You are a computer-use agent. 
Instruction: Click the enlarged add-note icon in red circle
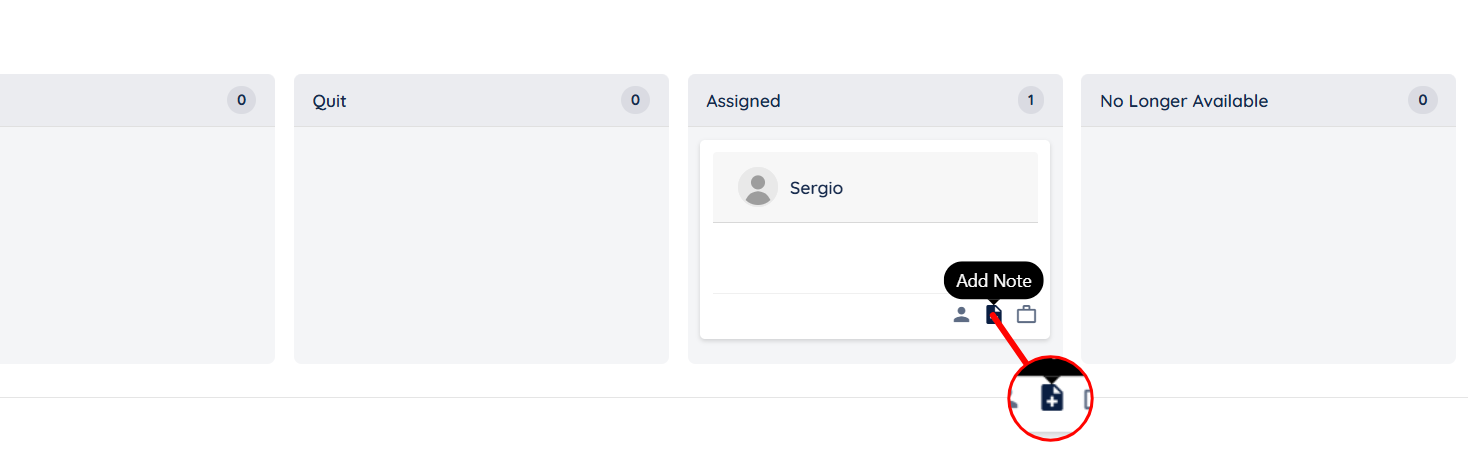[1051, 397]
